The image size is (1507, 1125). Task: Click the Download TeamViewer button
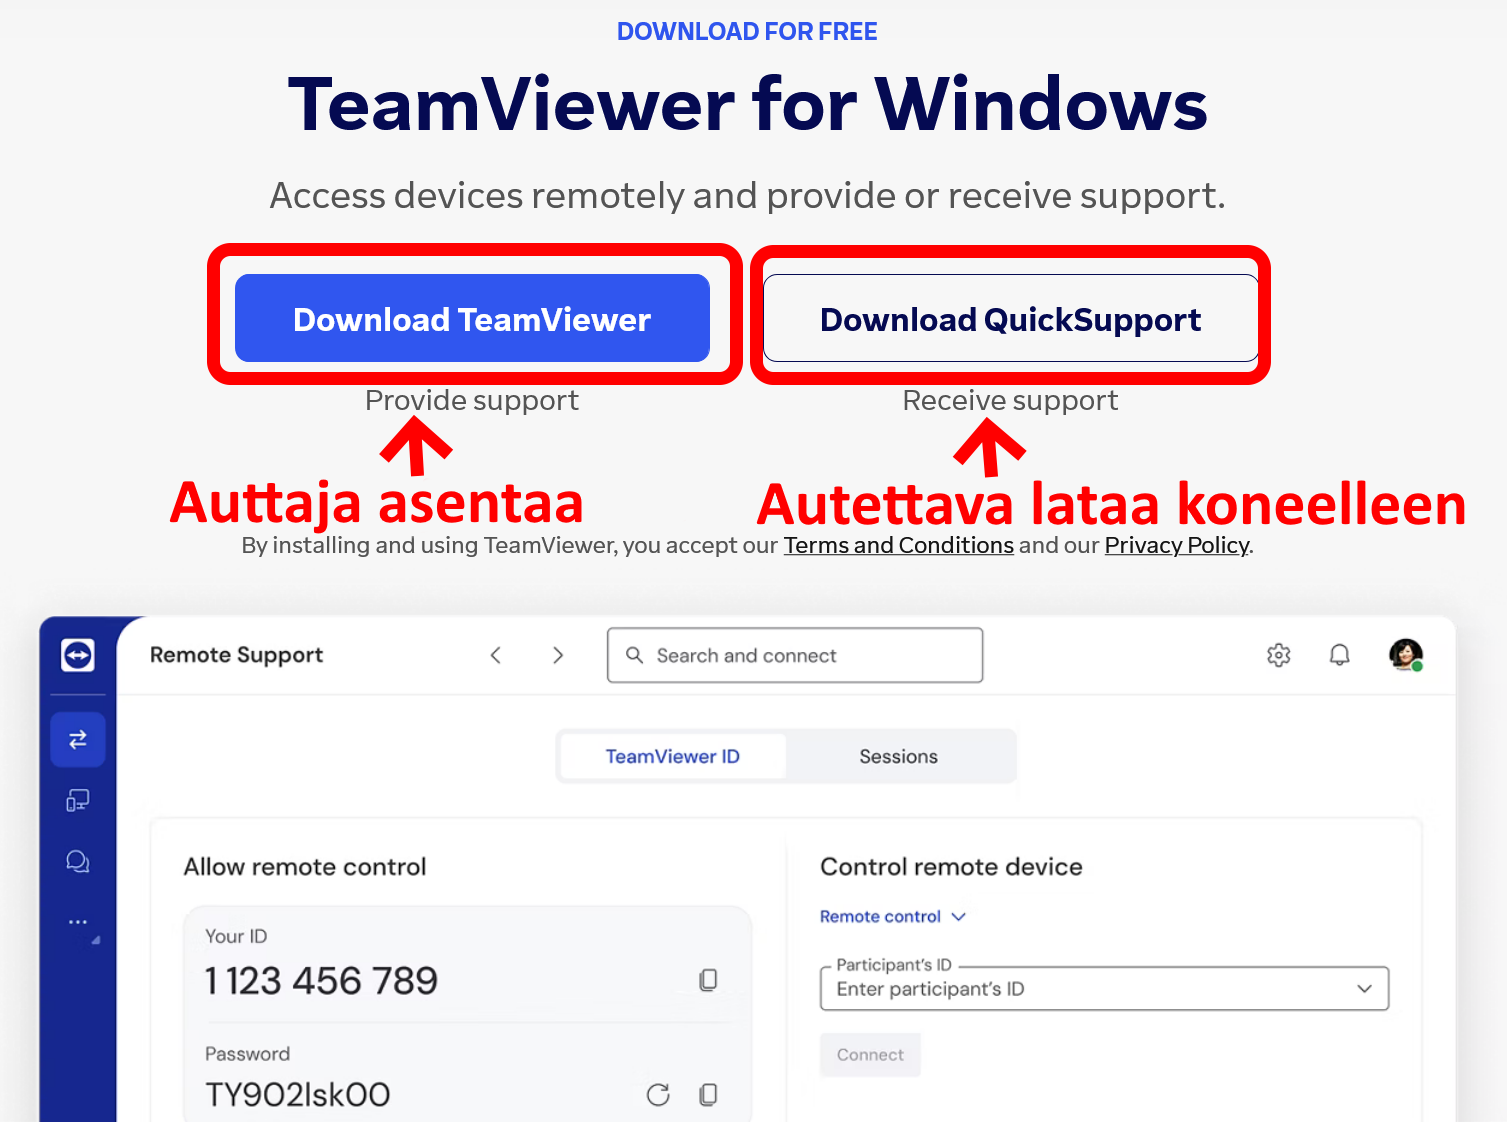(472, 318)
